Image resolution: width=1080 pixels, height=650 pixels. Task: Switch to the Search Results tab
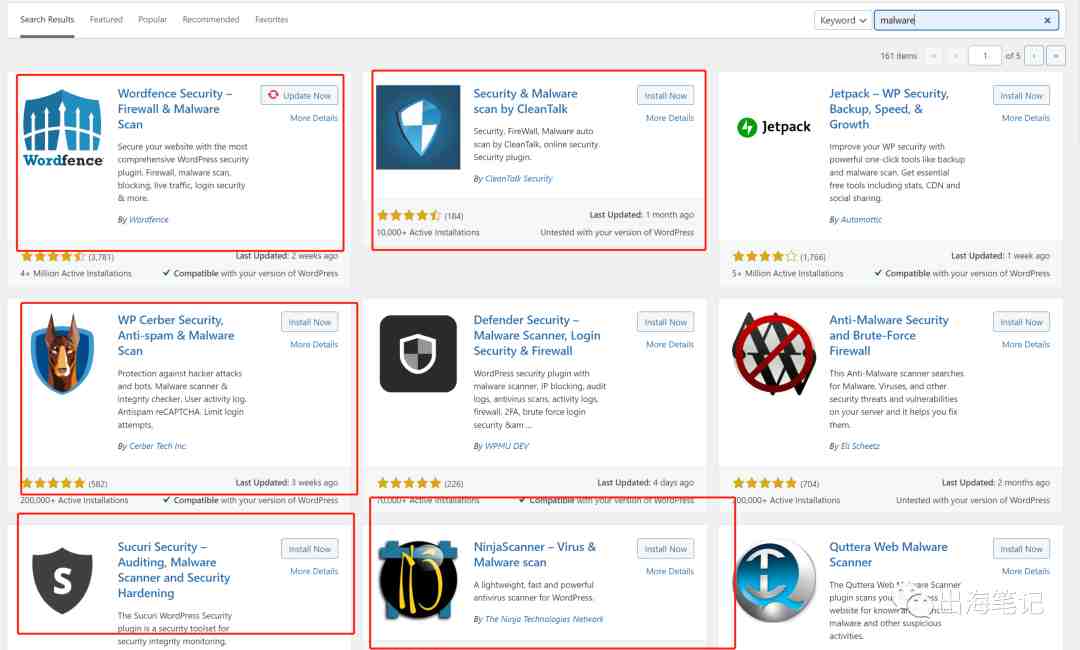[x=47, y=19]
